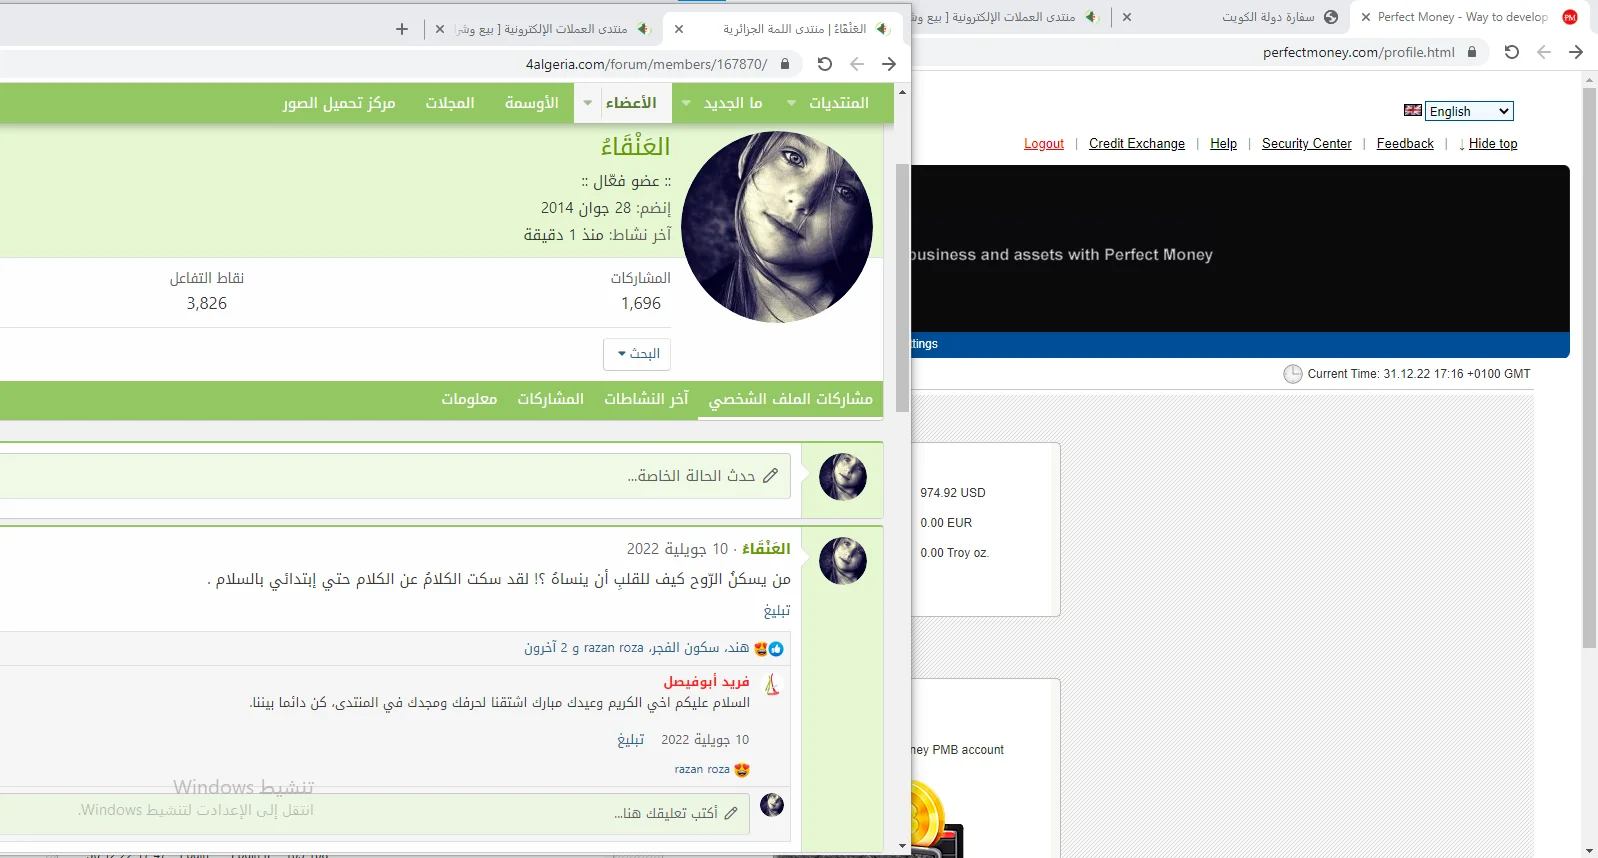Screen dimensions: 1598x858
Task: Reload the Perfect Money page
Action: coord(1512,52)
